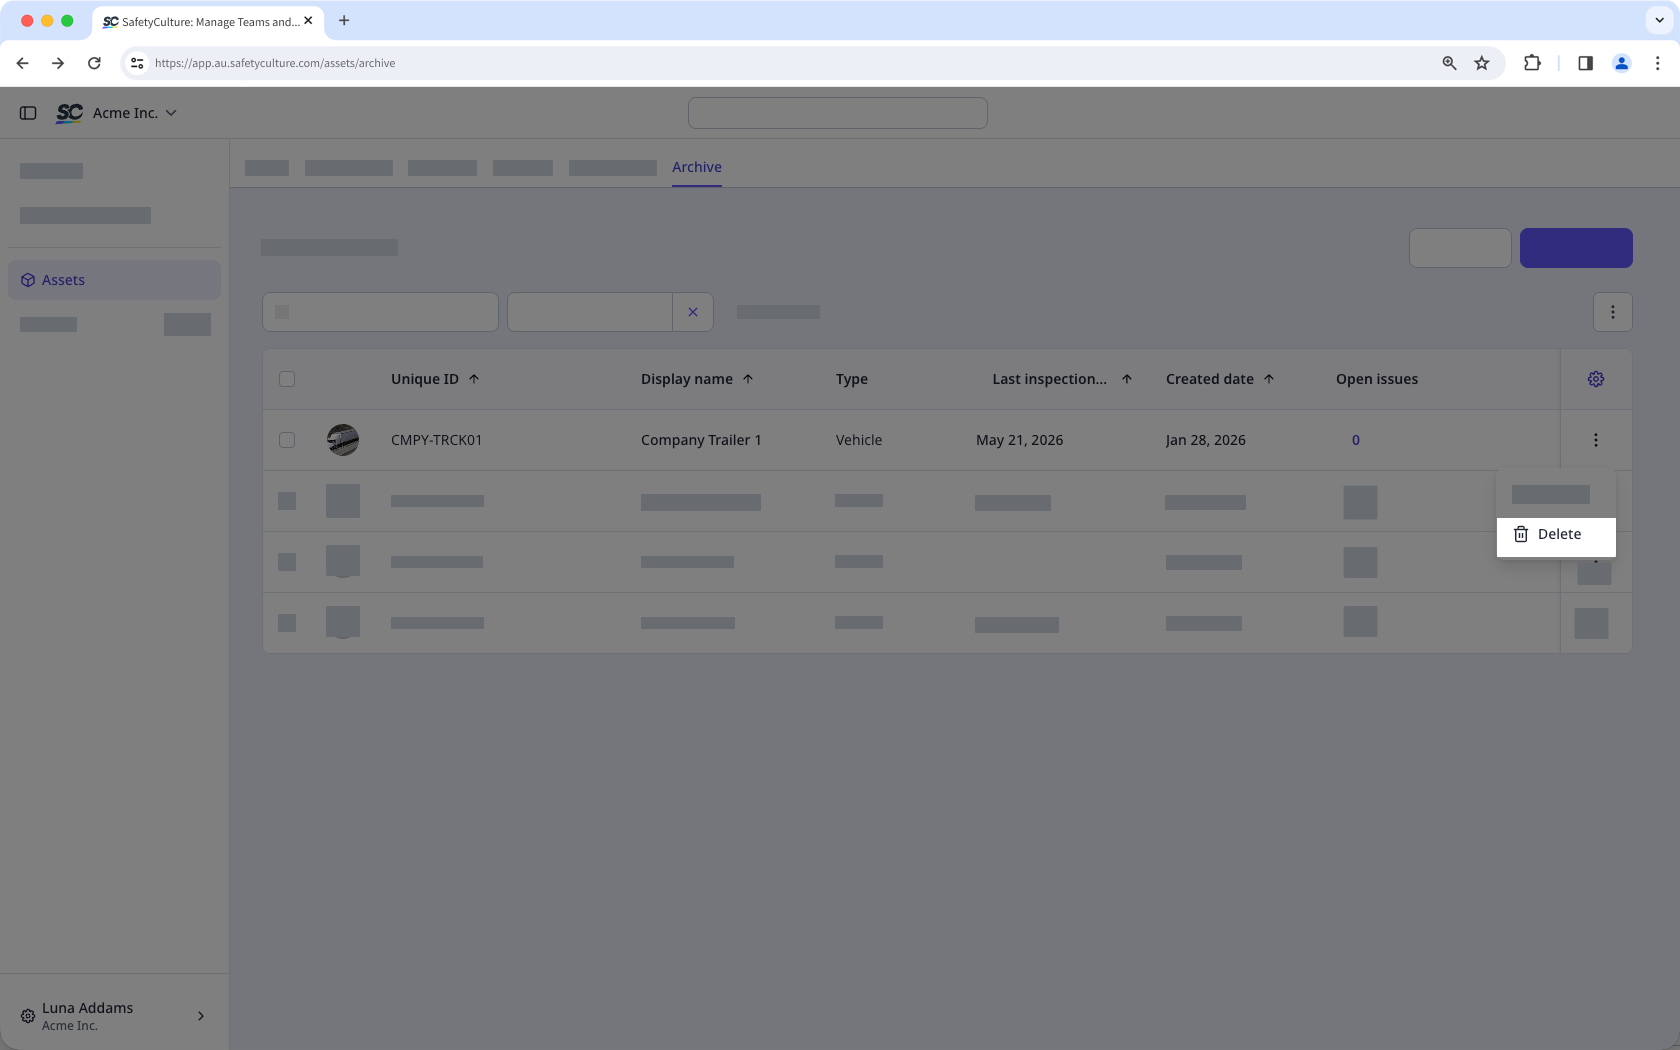Reload the current page
The height and width of the screenshot is (1050, 1680).
[x=94, y=63]
